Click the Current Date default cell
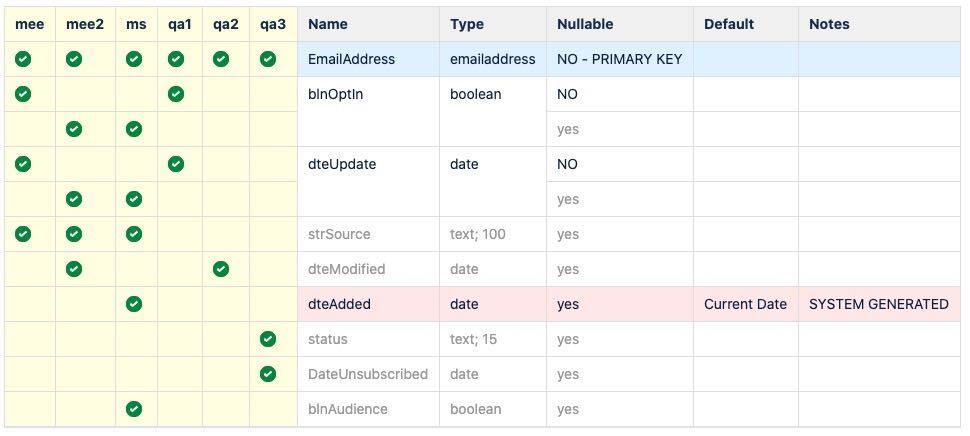This screenshot has height=436, width=970. click(x=746, y=304)
